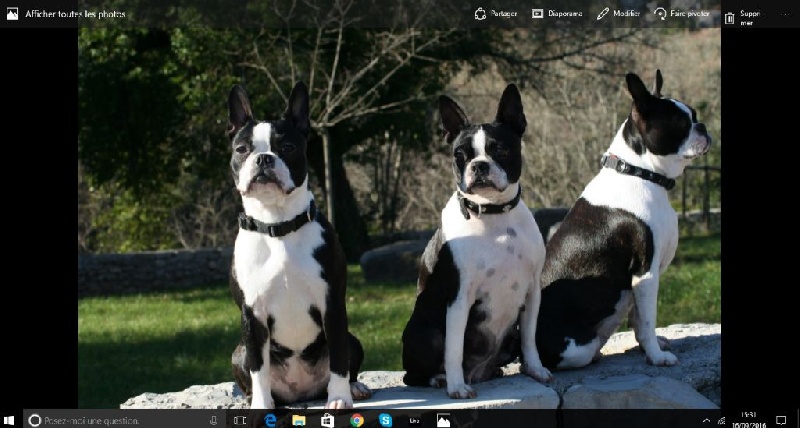The height and width of the screenshot is (428, 800).
Task: Open the Windows Start menu
Action: pyautogui.click(x=9, y=420)
